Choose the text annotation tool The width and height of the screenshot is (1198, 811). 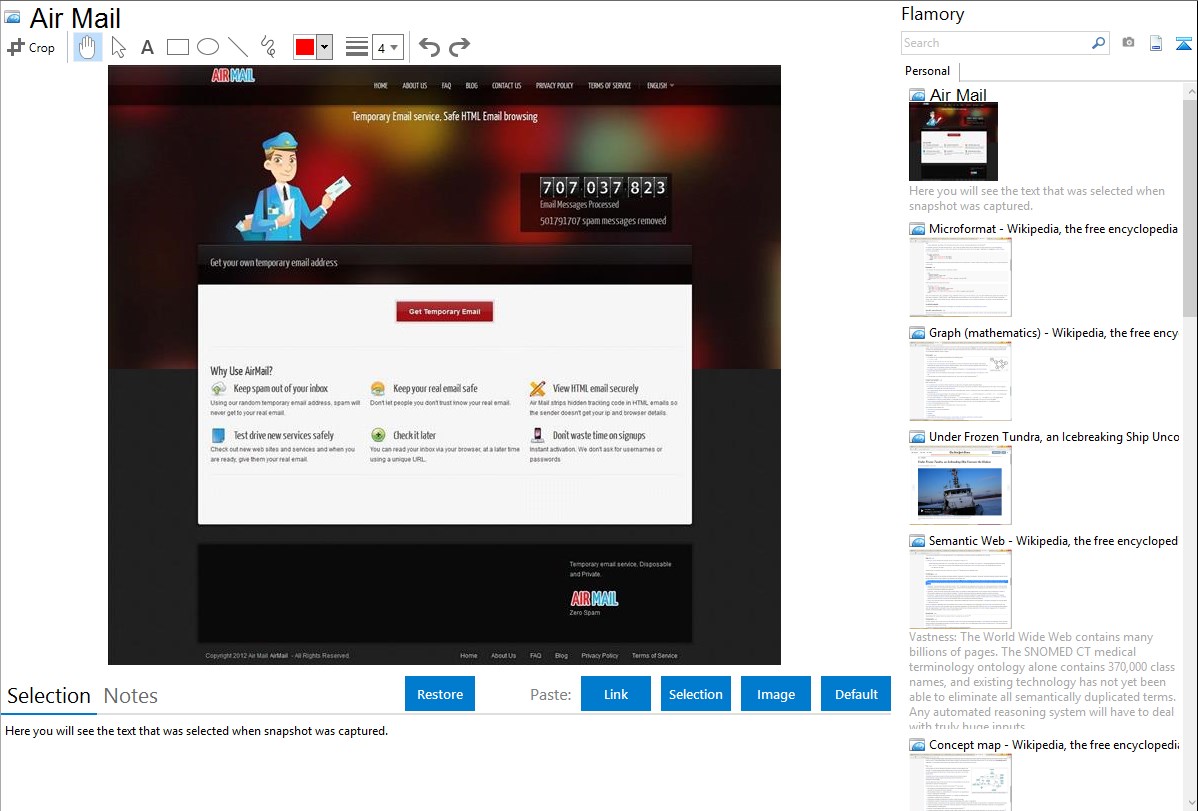[x=147, y=47]
